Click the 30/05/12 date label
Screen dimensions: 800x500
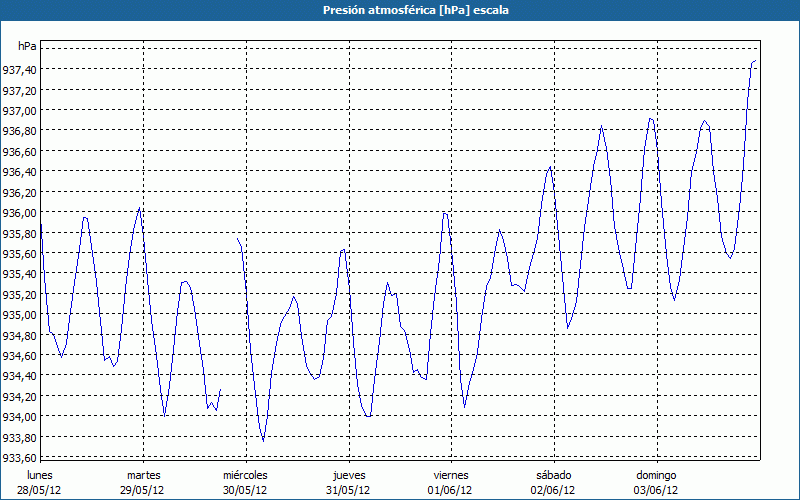(245, 490)
